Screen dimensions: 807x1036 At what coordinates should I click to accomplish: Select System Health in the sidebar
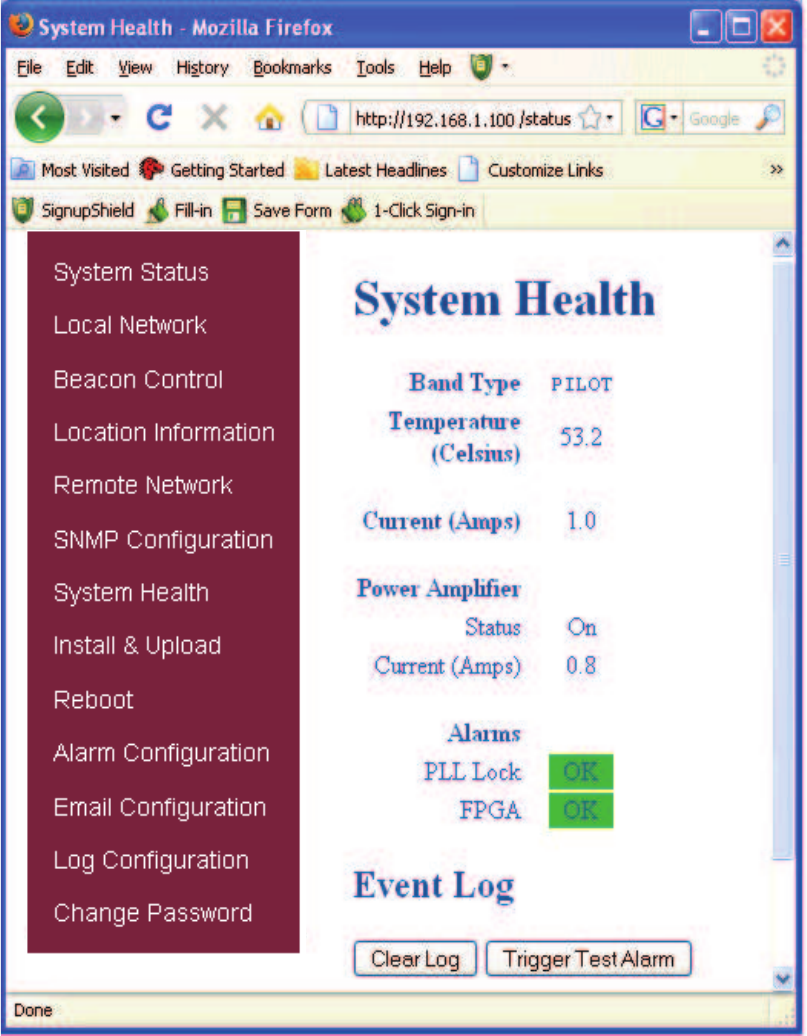coord(131,593)
